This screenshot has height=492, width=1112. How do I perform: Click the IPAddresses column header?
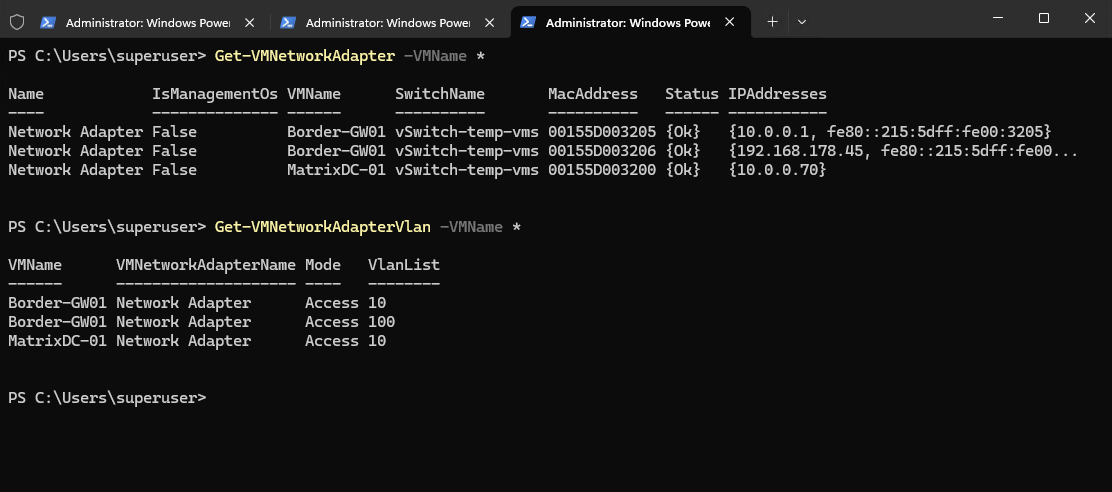point(777,94)
